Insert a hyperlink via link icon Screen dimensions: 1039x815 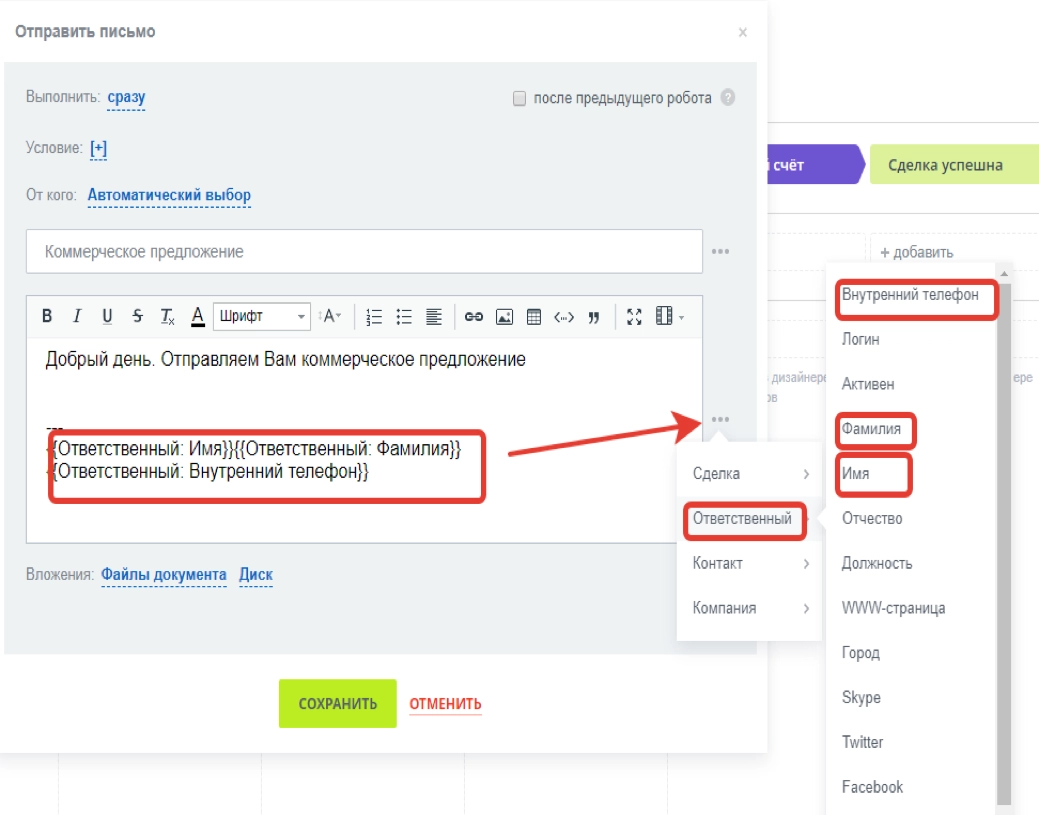tap(474, 317)
